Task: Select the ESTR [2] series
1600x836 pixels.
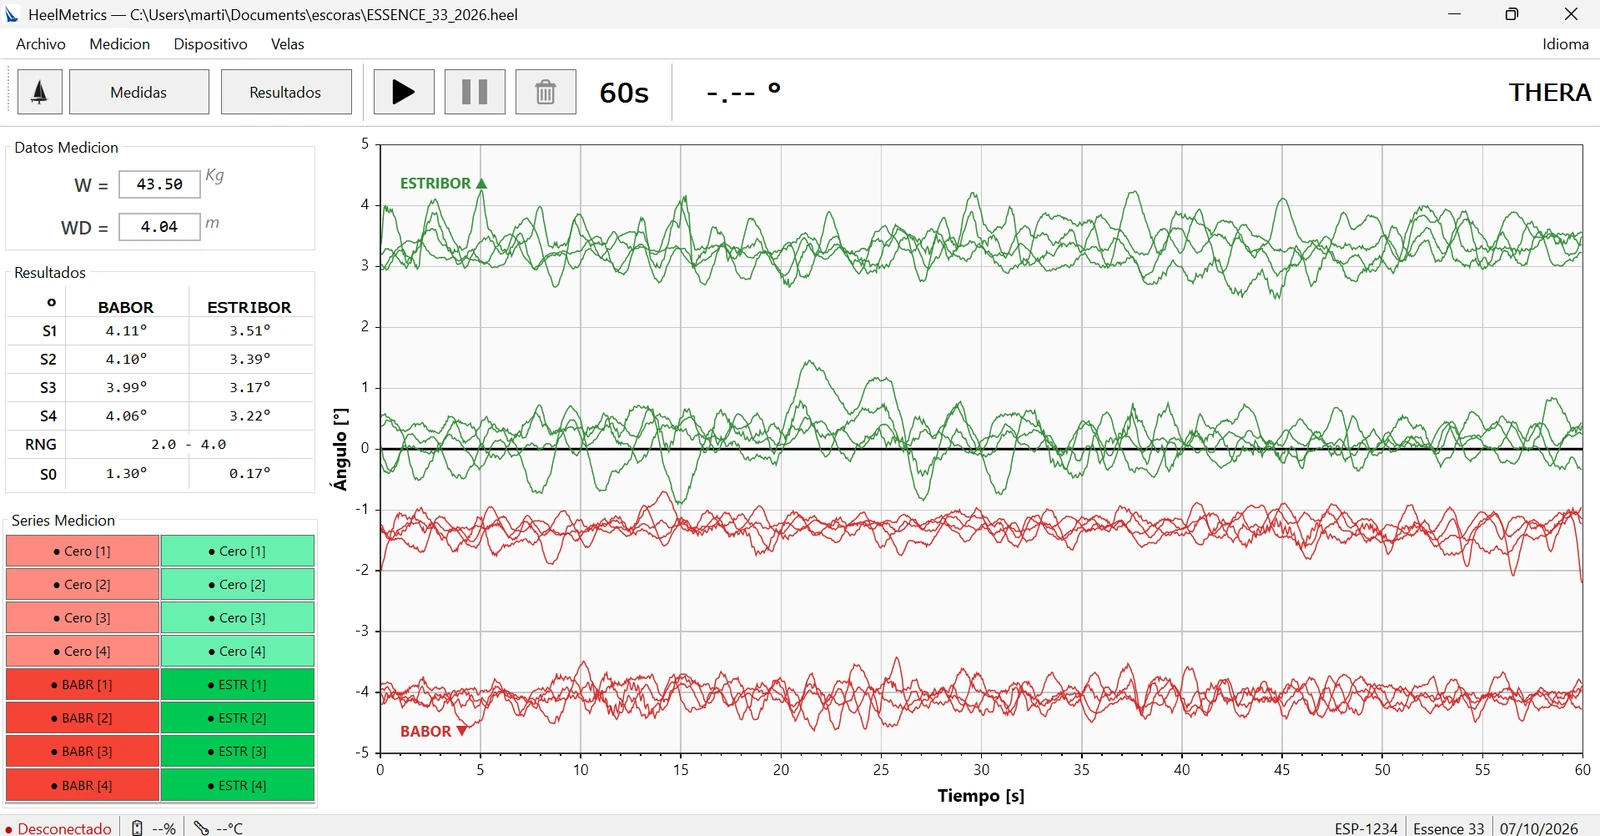Action: [x=238, y=718]
